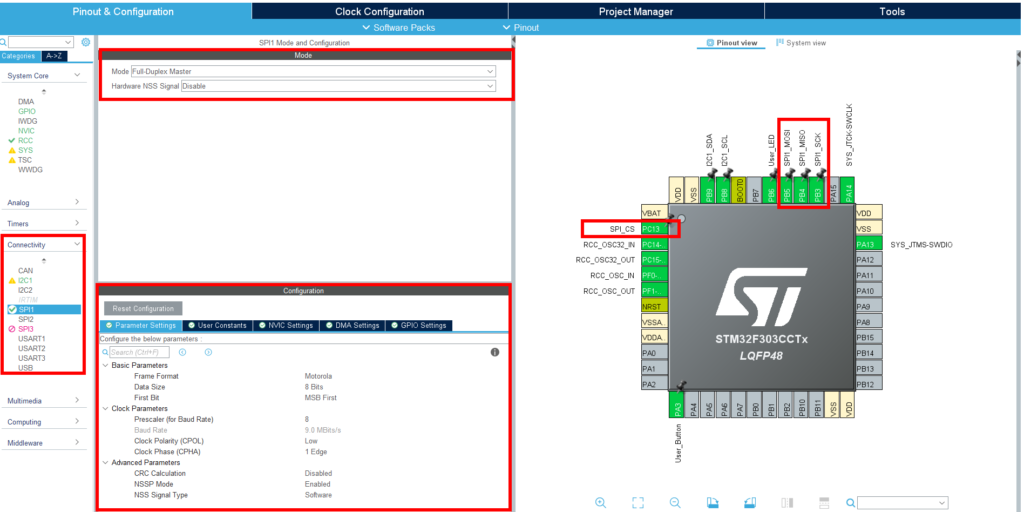Rotate the chip view counter-clockwise
Screen dimensions: 1024x512
tap(750, 502)
